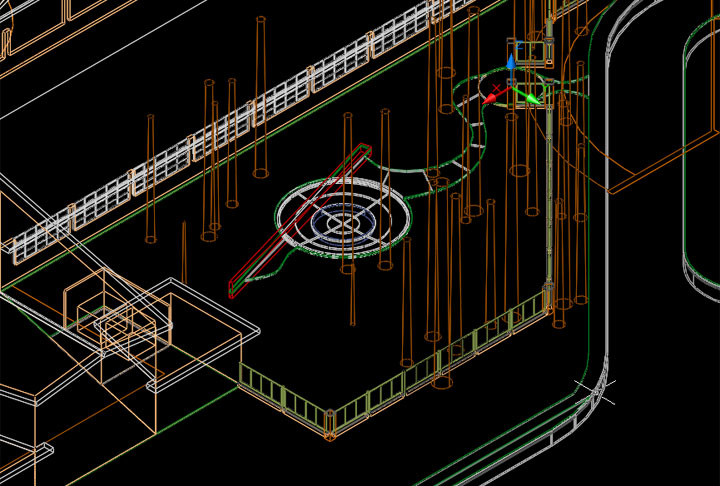Click the blue Z-axis arrow of the gizmo
Viewport: 720px width, 486px height.
(511, 64)
